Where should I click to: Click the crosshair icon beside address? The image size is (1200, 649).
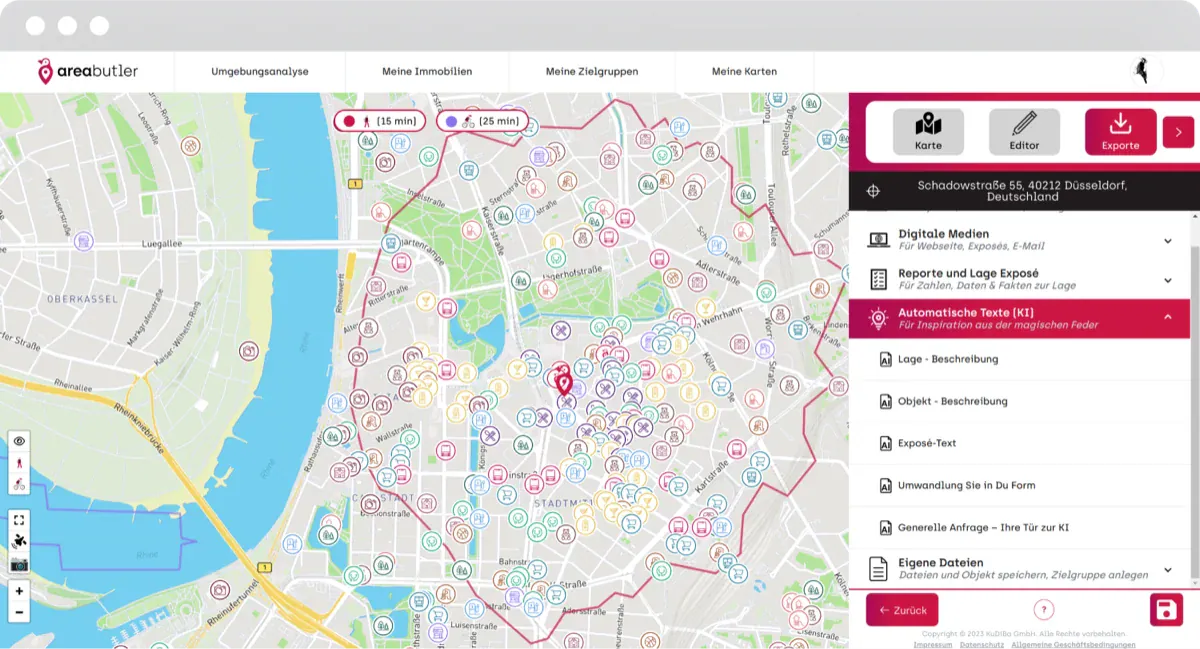pos(873,190)
